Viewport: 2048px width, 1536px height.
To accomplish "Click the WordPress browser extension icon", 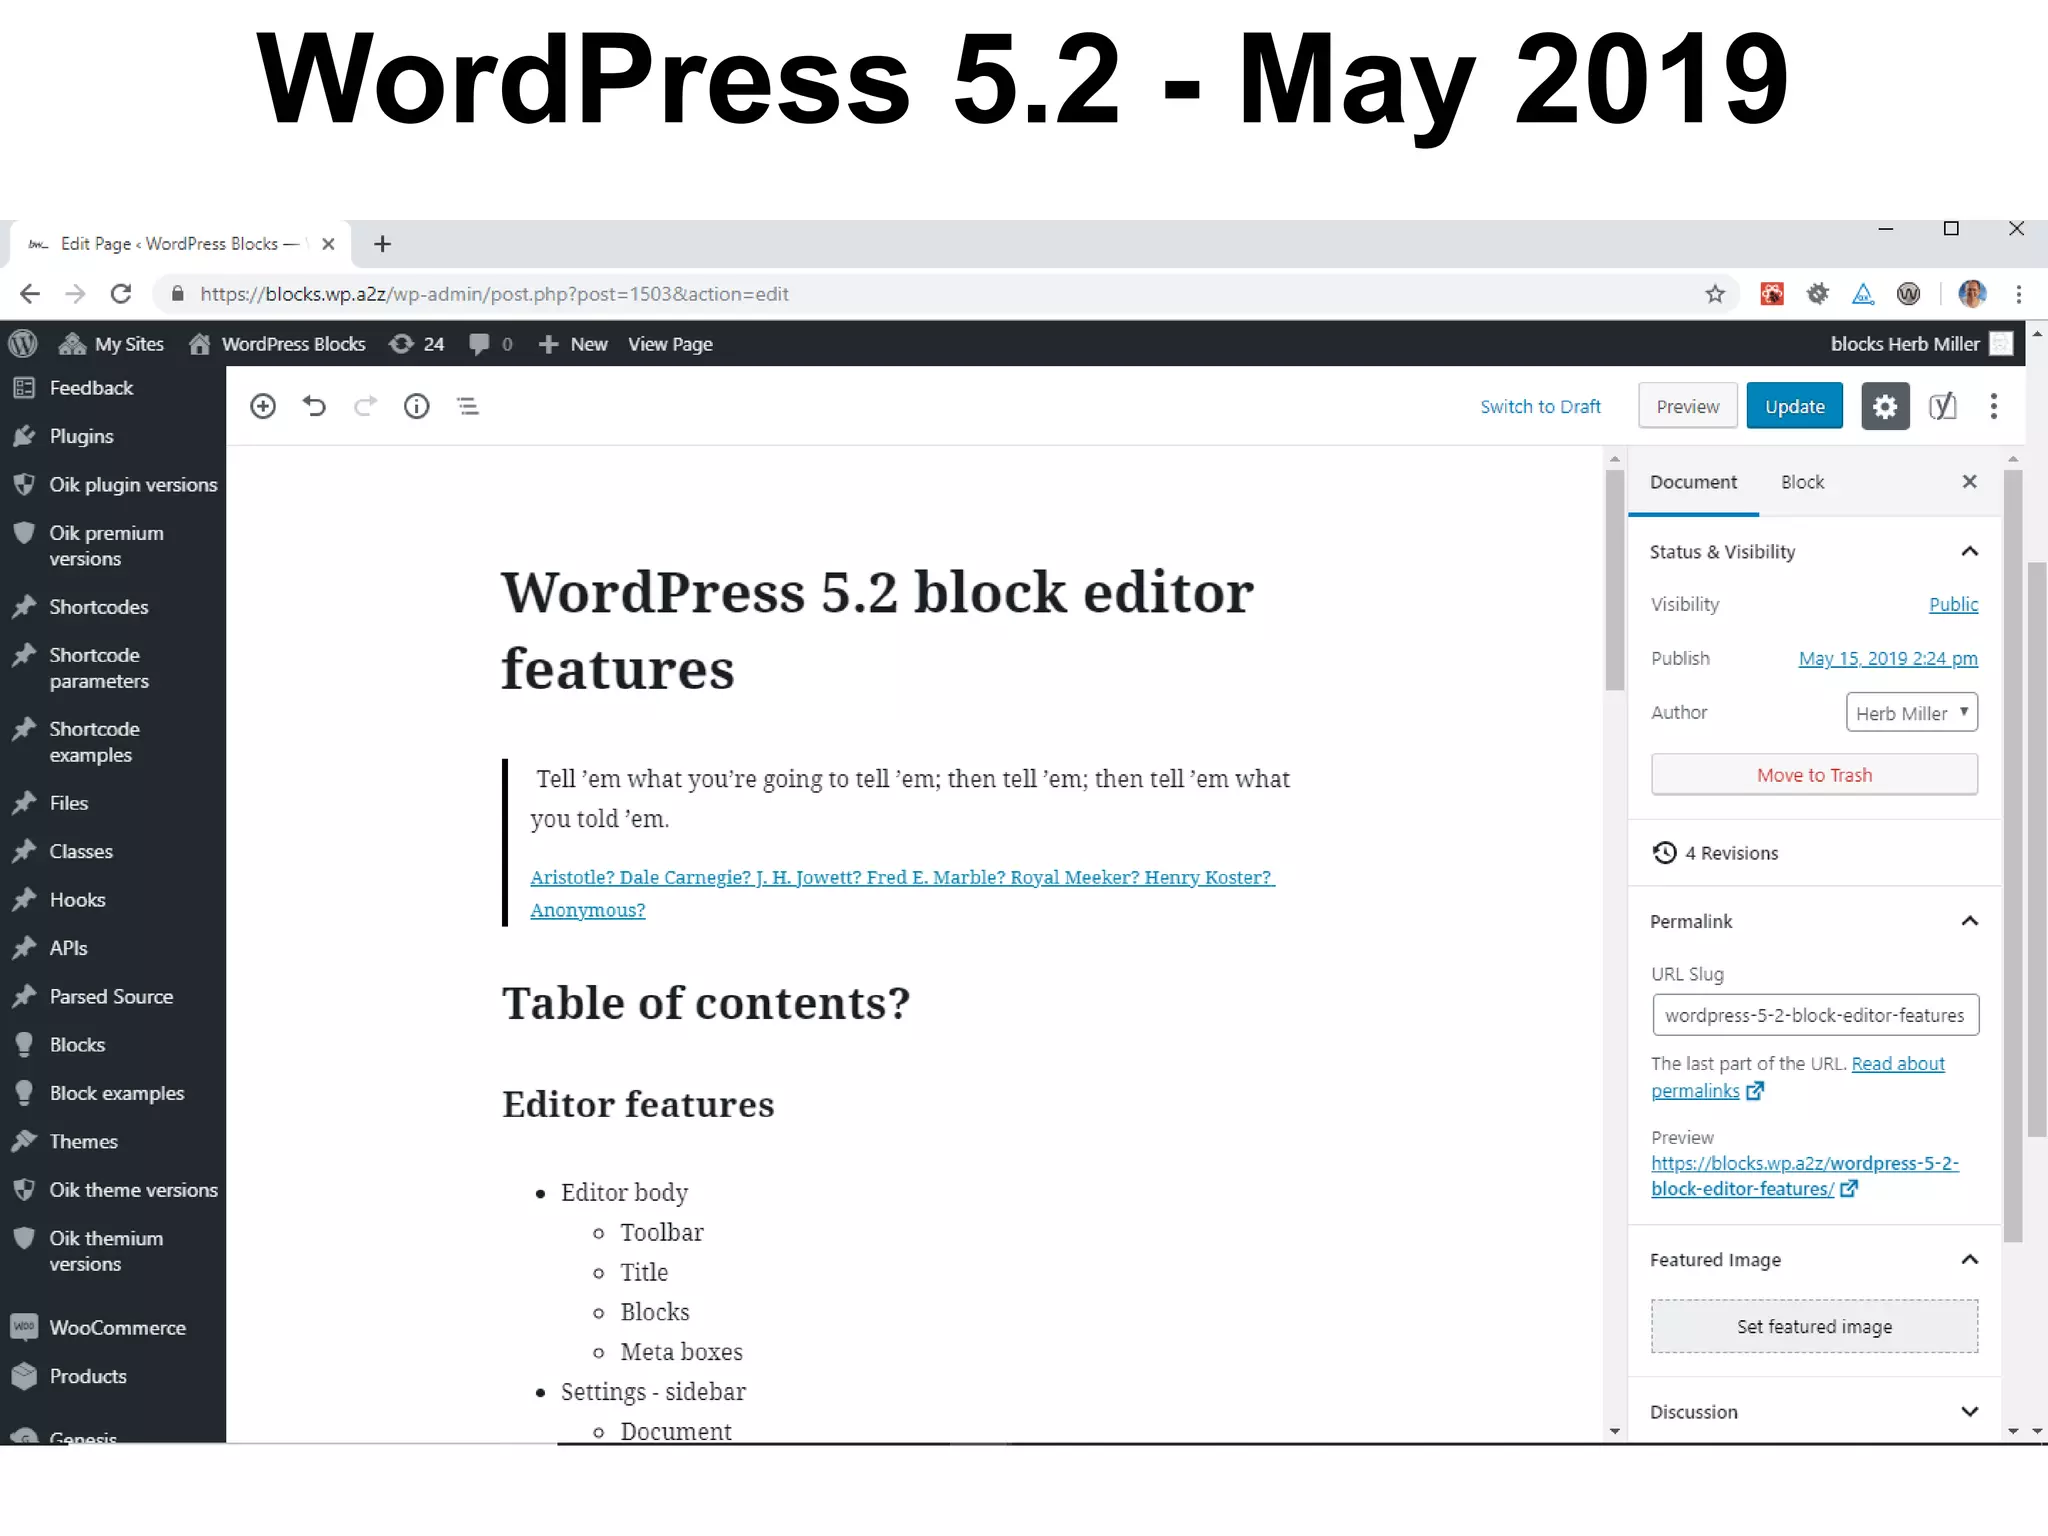I will click(1908, 294).
